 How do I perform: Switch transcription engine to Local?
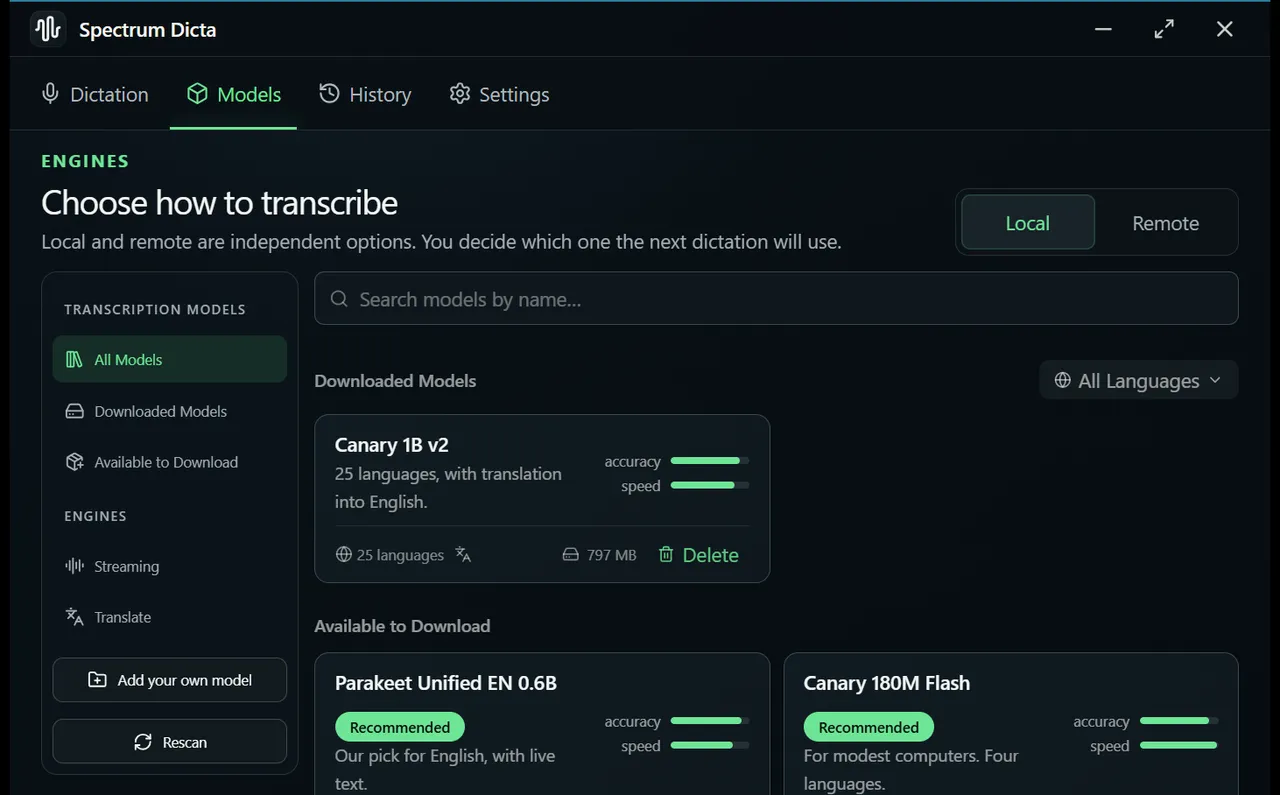click(1027, 223)
